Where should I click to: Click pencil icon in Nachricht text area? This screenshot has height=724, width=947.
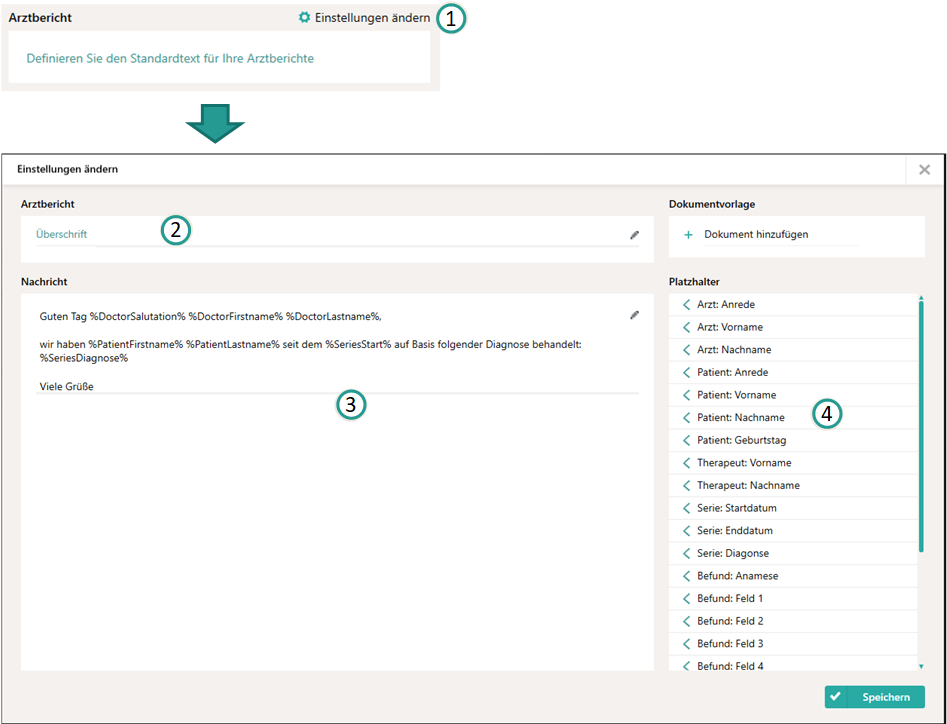point(634,315)
